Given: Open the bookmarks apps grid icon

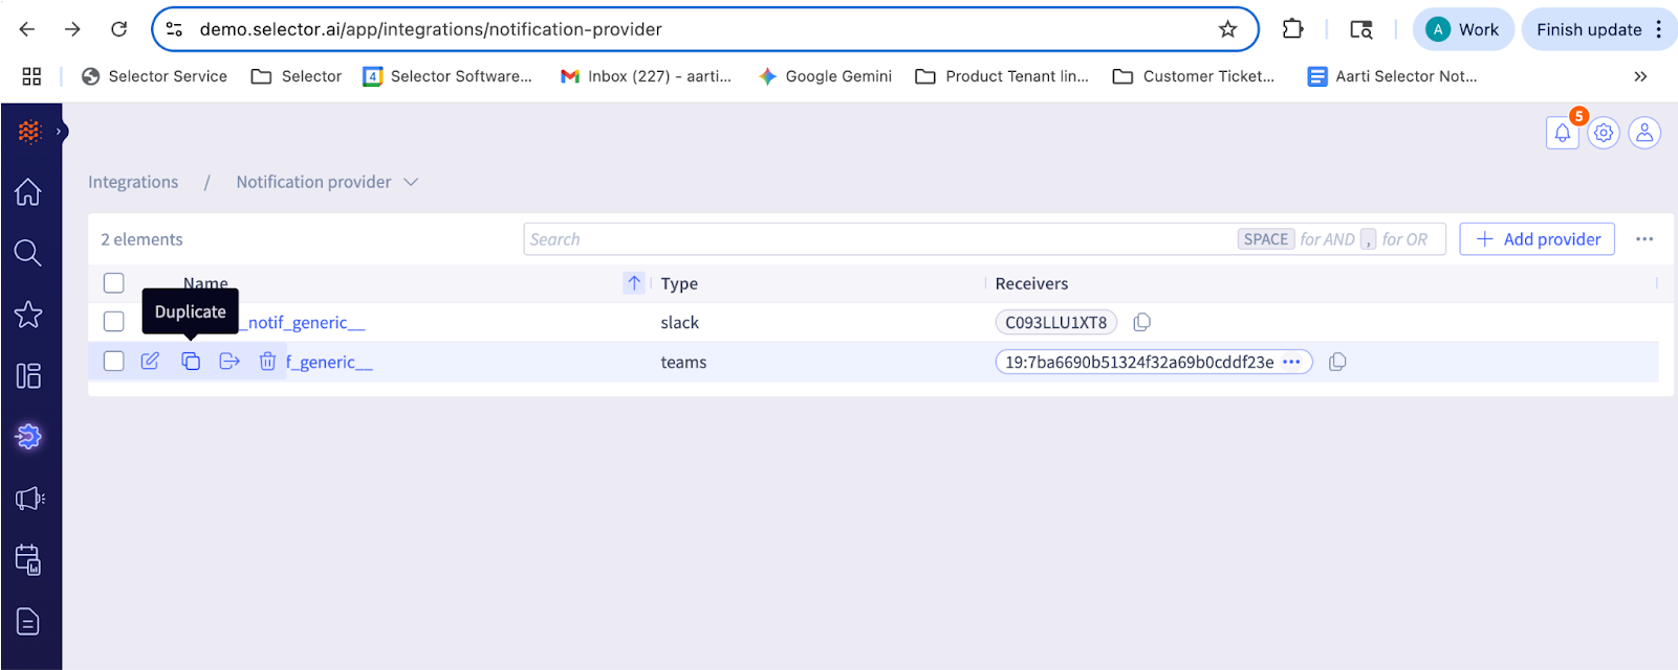Looking at the screenshot, I should [32, 76].
